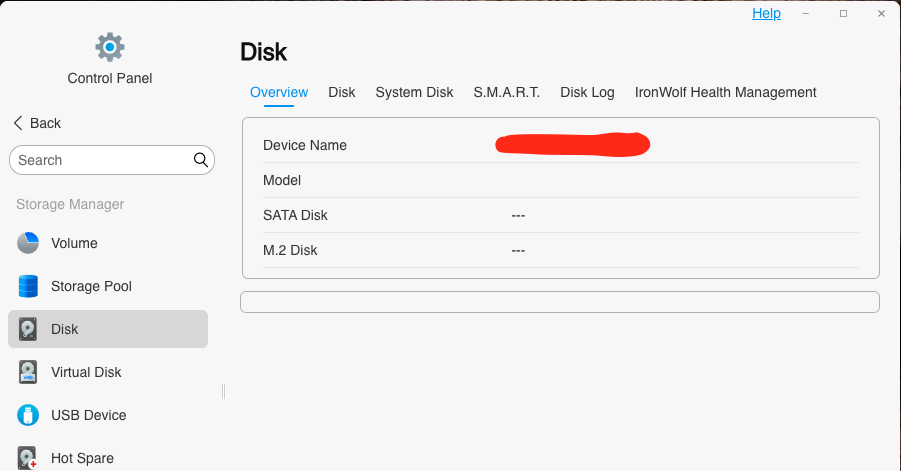The width and height of the screenshot is (901, 471).
Task: Select the USB Device icon
Action: tap(28, 415)
